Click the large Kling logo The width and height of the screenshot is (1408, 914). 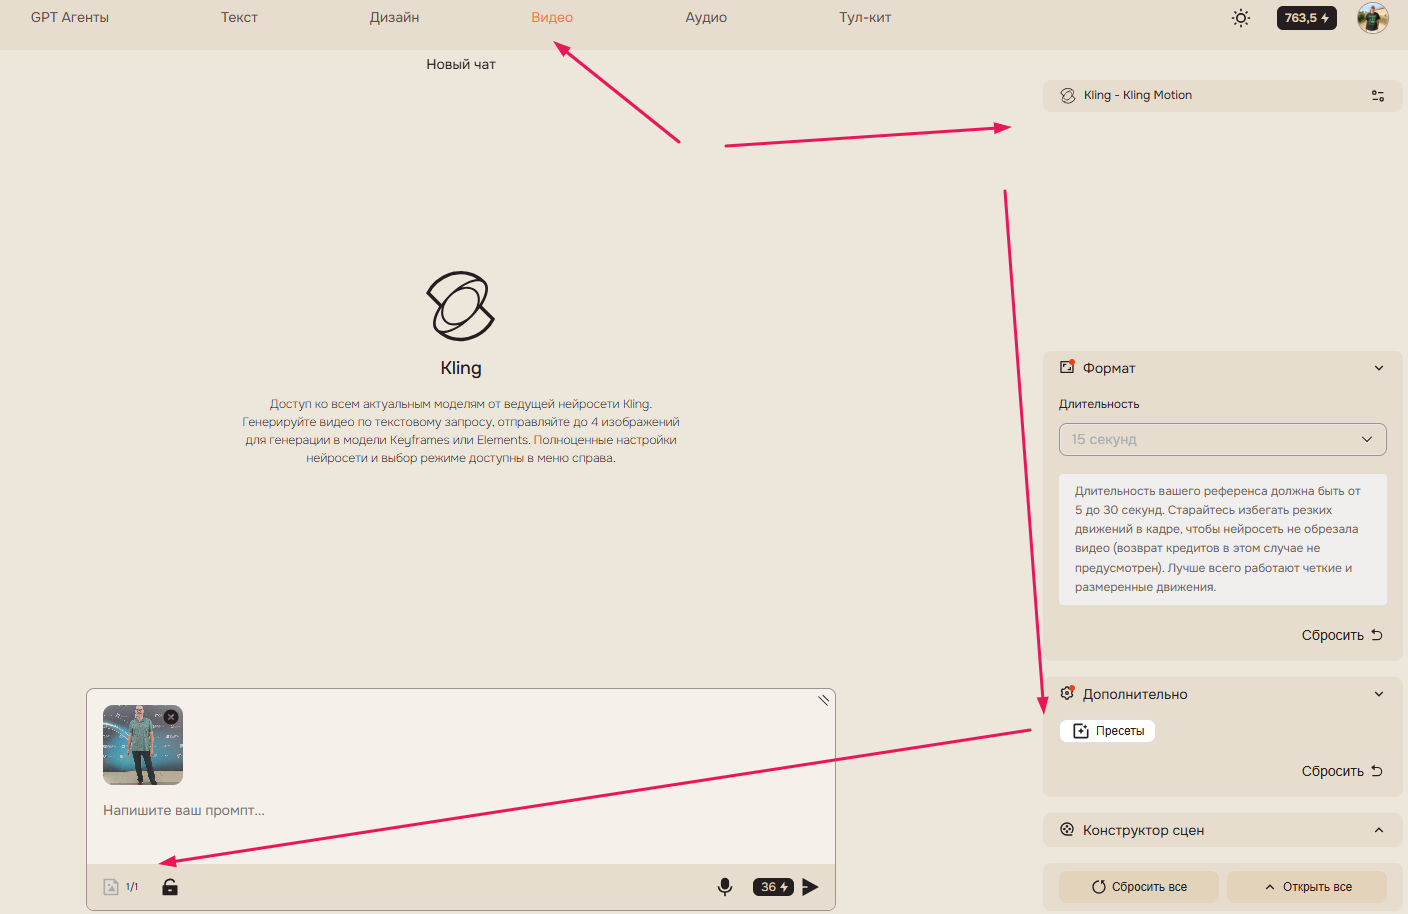[461, 306]
